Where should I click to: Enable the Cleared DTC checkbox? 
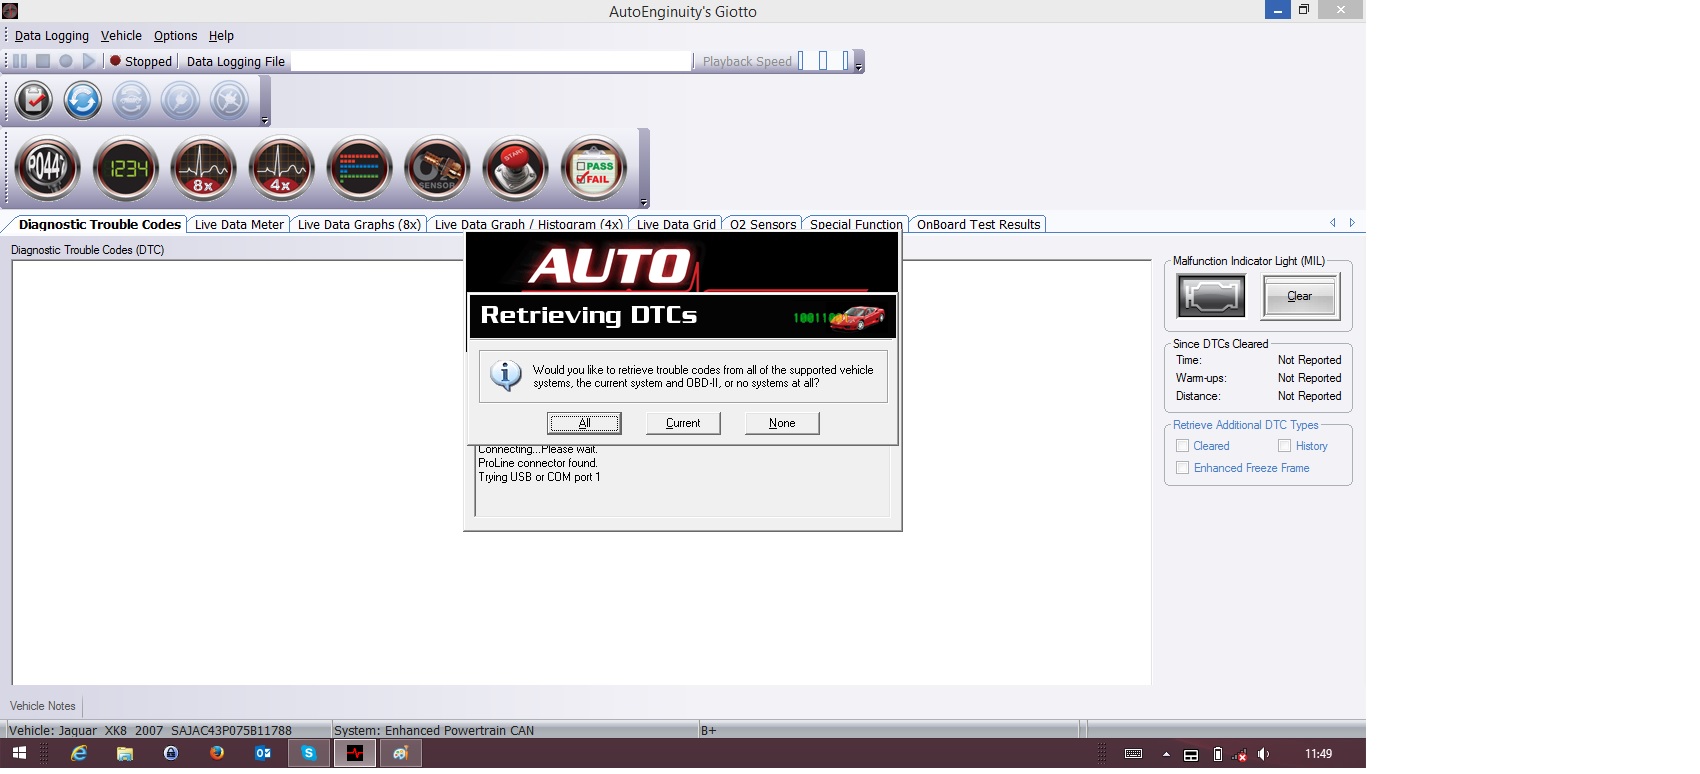click(x=1183, y=446)
